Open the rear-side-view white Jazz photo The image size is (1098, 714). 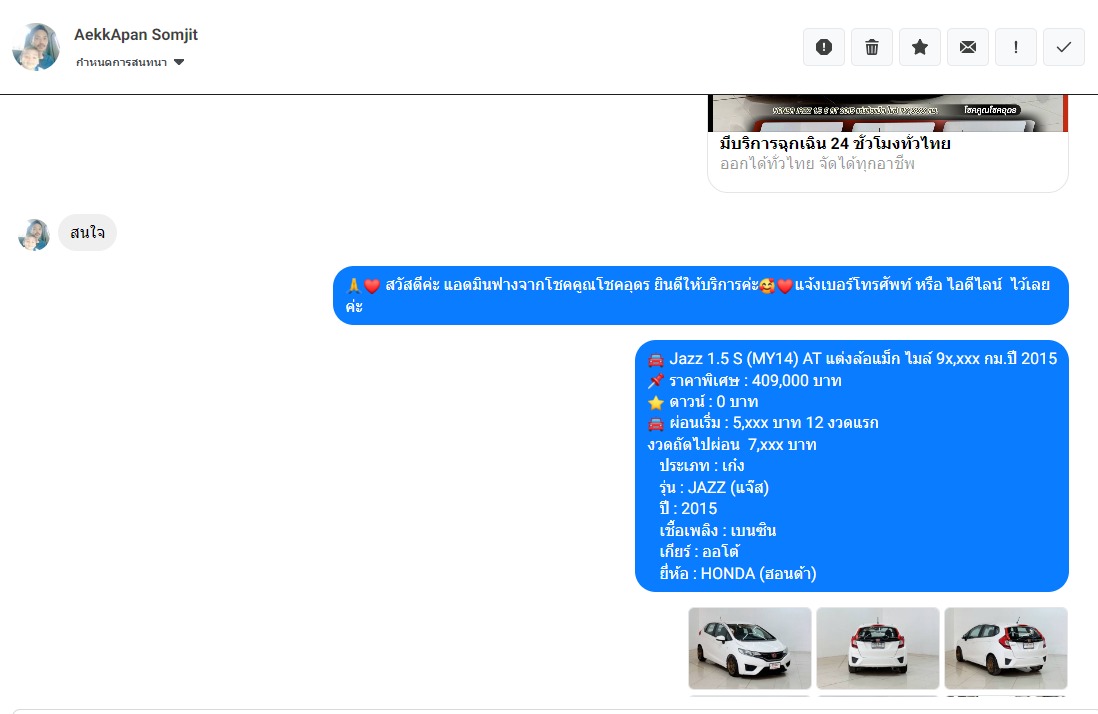pos(1006,648)
